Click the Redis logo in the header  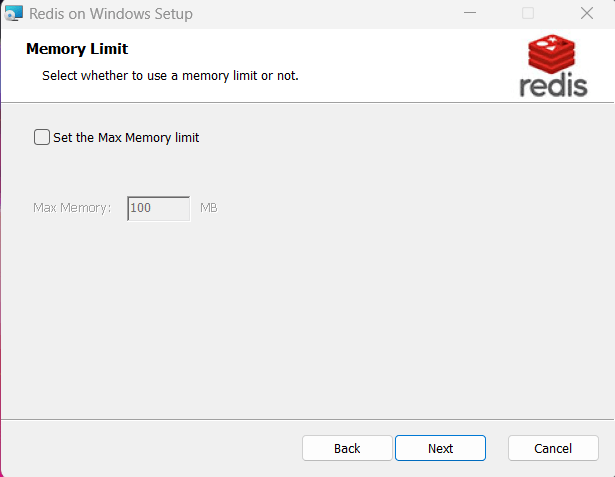click(553, 66)
